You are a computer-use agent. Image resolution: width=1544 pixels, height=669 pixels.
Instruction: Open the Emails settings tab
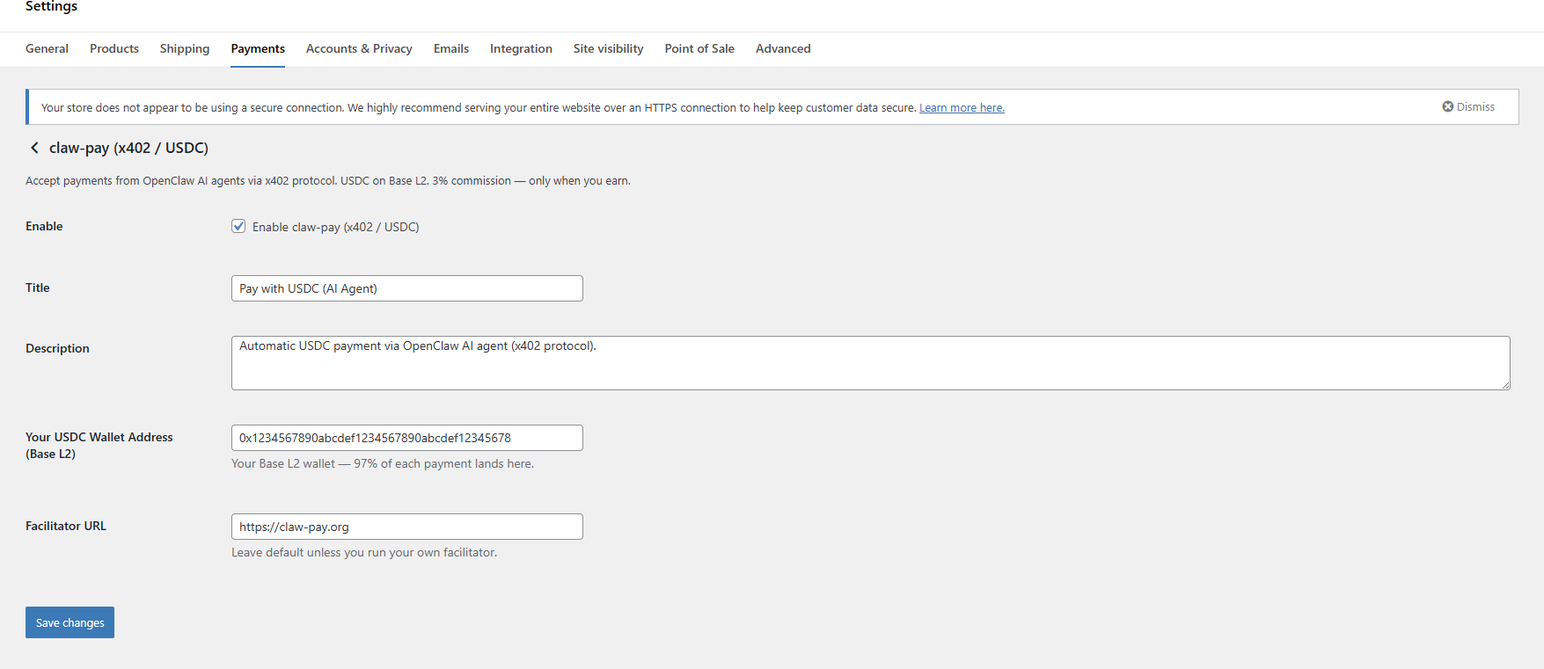(451, 48)
